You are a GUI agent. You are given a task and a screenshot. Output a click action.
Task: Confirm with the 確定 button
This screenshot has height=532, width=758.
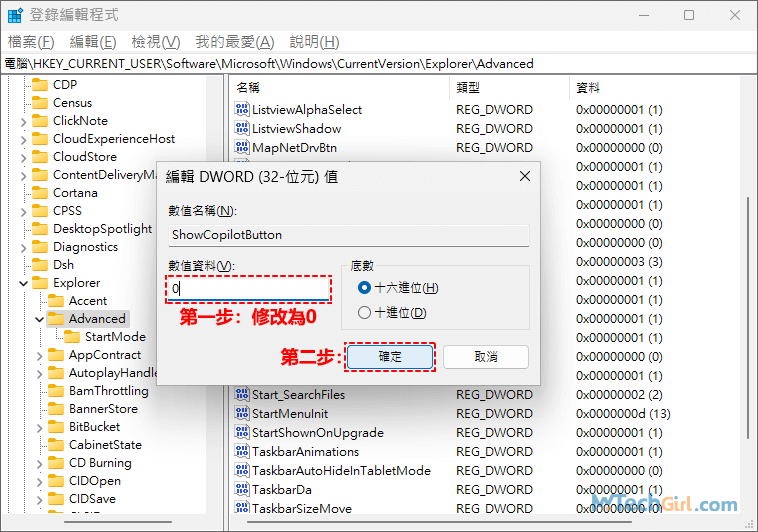390,357
